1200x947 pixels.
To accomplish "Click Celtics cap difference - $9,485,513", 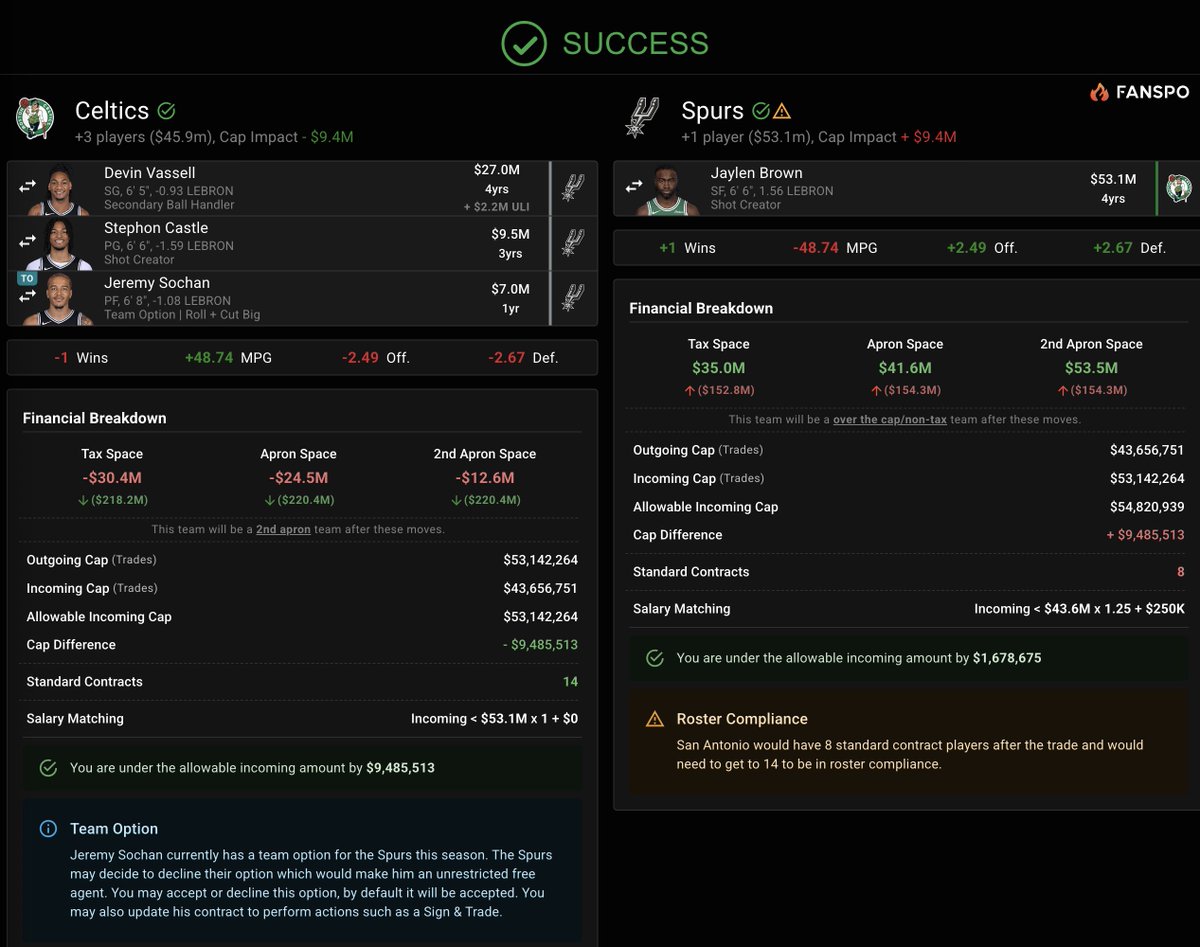I will pyautogui.click(x=541, y=645).
